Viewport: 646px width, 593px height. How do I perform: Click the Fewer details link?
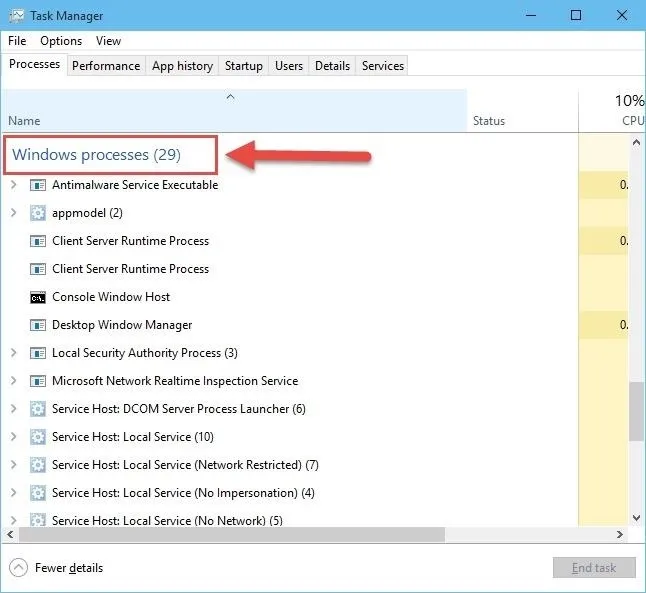69,568
